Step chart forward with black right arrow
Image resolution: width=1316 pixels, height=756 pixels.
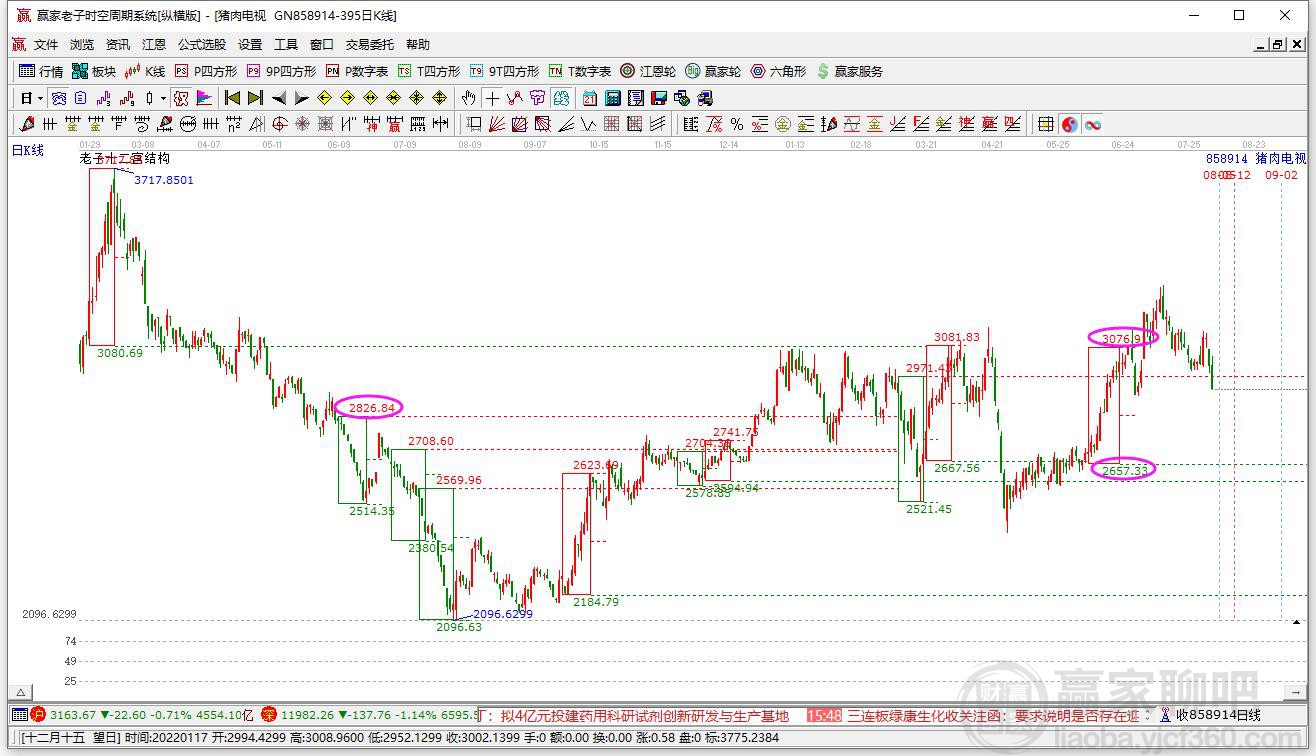tap(301, 98)
